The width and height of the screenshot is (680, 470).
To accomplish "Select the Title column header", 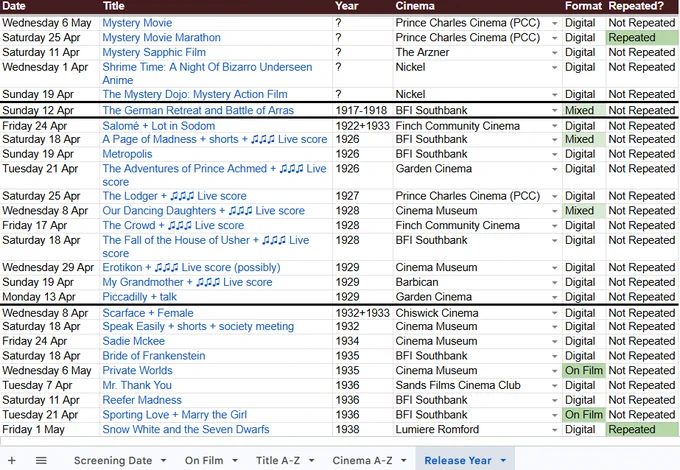I will pyautogui.click(x=114, y=6).
